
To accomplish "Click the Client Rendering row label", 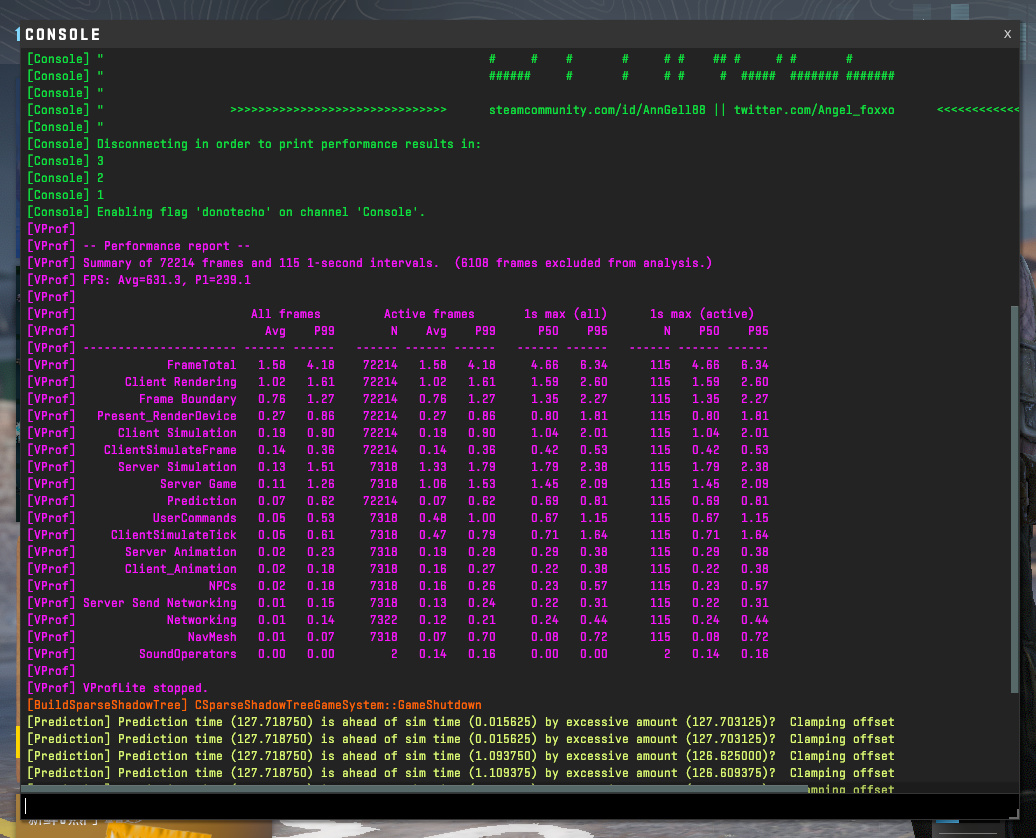I will 180,382.
